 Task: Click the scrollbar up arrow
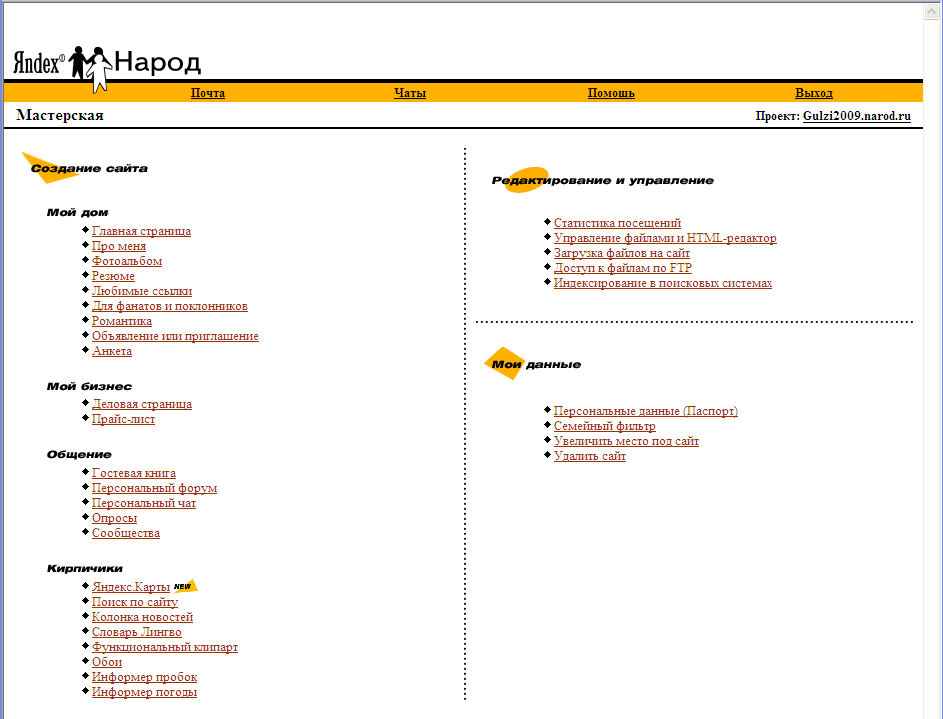coord(932,11)
